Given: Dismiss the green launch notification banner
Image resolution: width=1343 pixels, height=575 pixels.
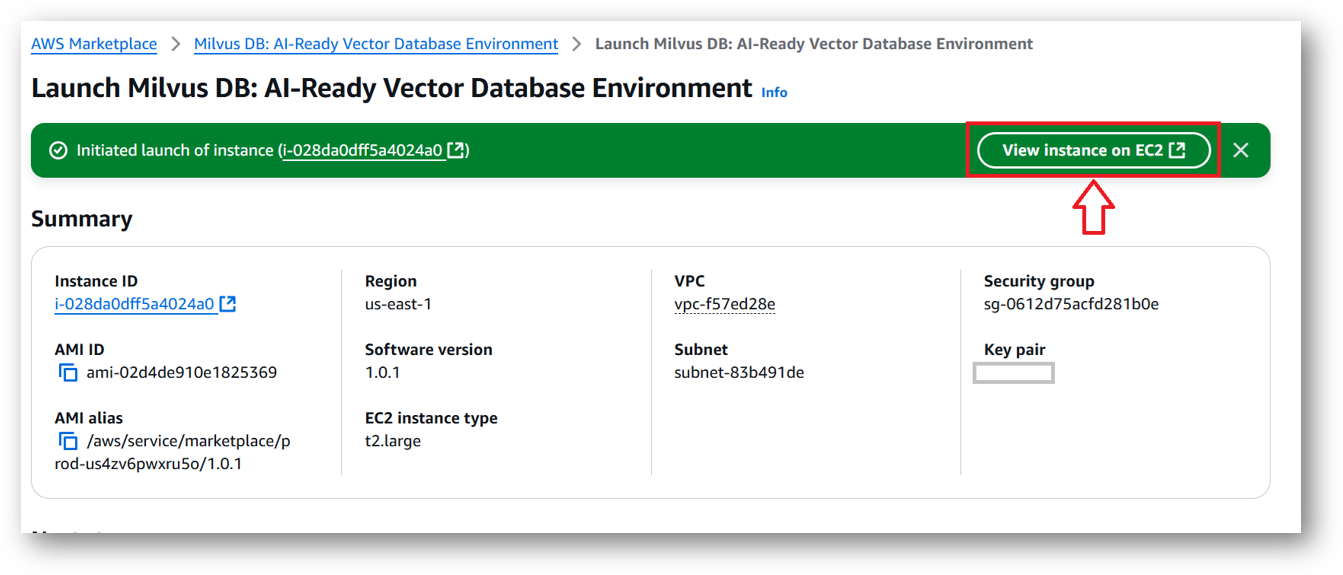Looking at the screenshot, I should [1241, 150].
